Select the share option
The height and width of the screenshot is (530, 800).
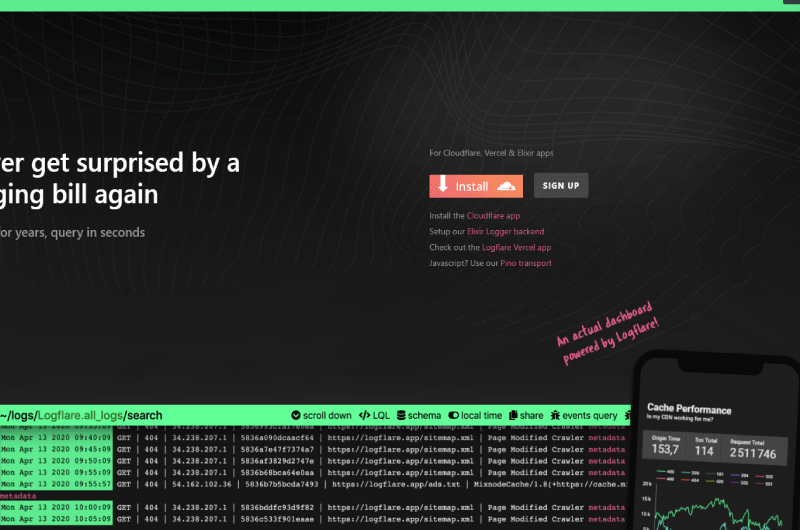point(526,415)
